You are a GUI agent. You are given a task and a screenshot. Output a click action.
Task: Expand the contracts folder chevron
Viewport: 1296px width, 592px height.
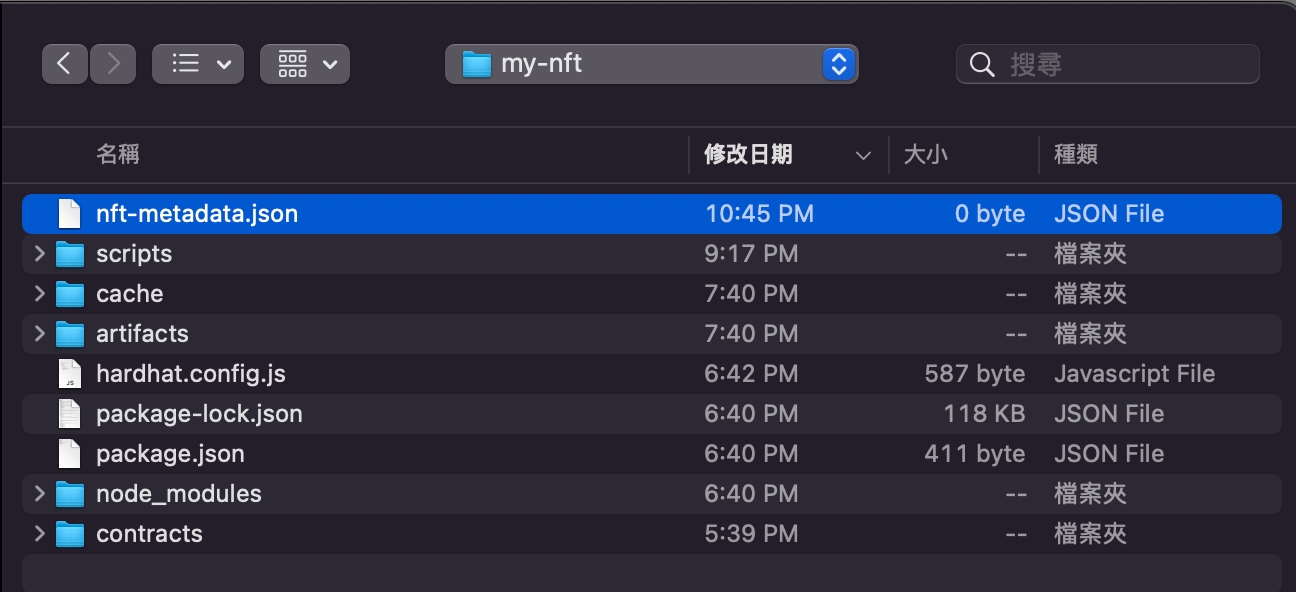click(x=39, y=534)
